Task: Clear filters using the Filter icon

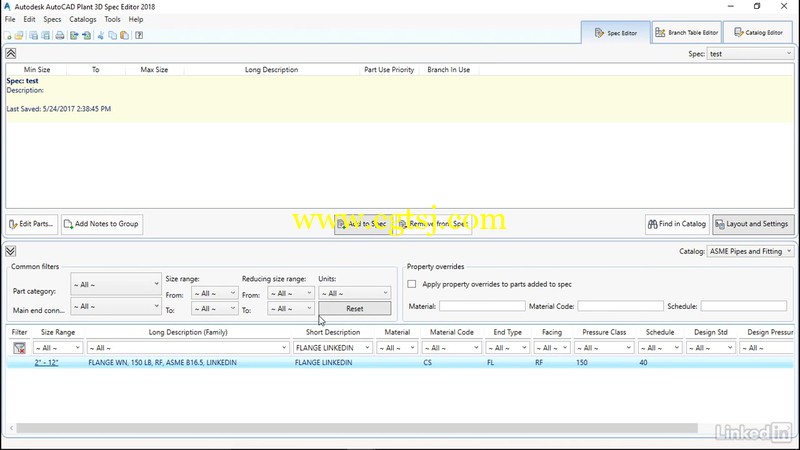Action: point(19,348)
